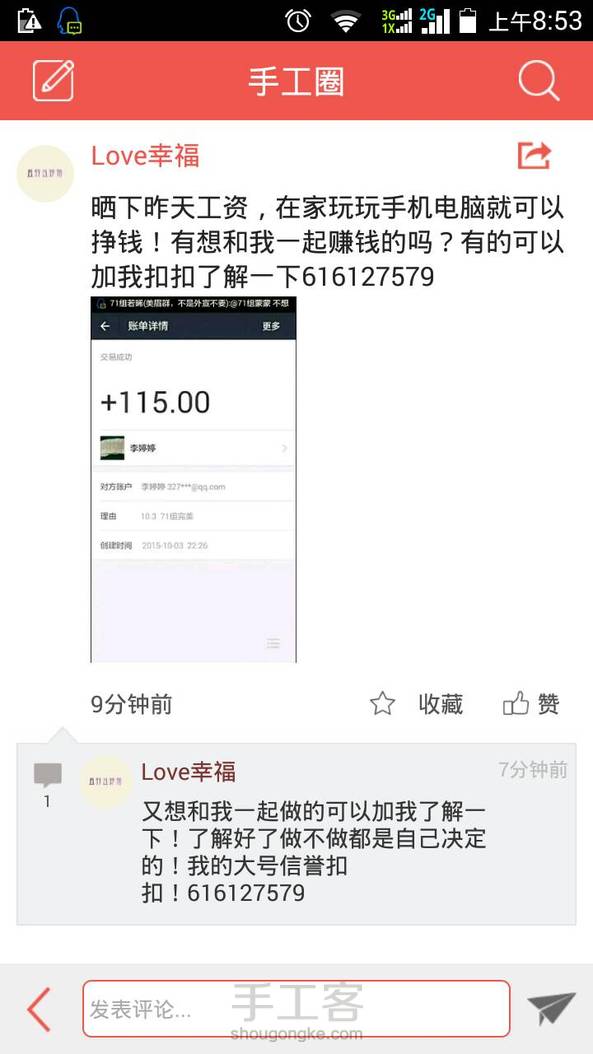Tap the red back arrow at the bottom
593x1054 pixels.
[38, 1009]
